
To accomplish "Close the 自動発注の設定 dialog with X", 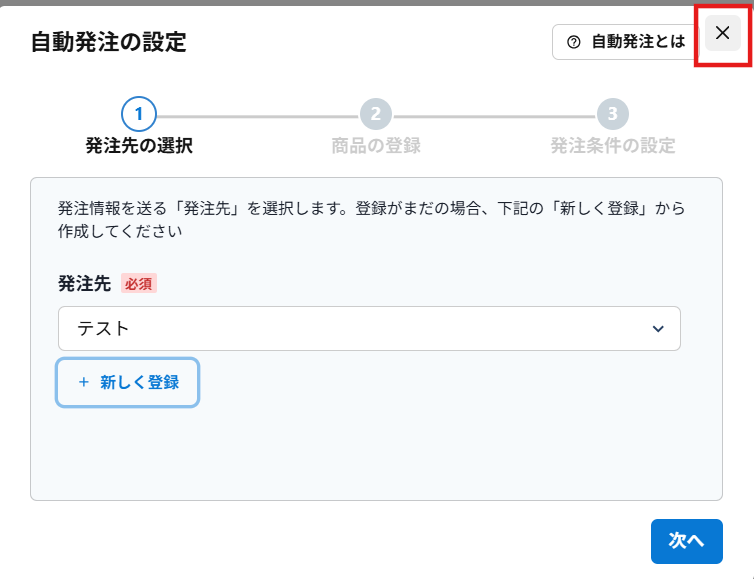I will pyautogui.click(x=722, y=33).
